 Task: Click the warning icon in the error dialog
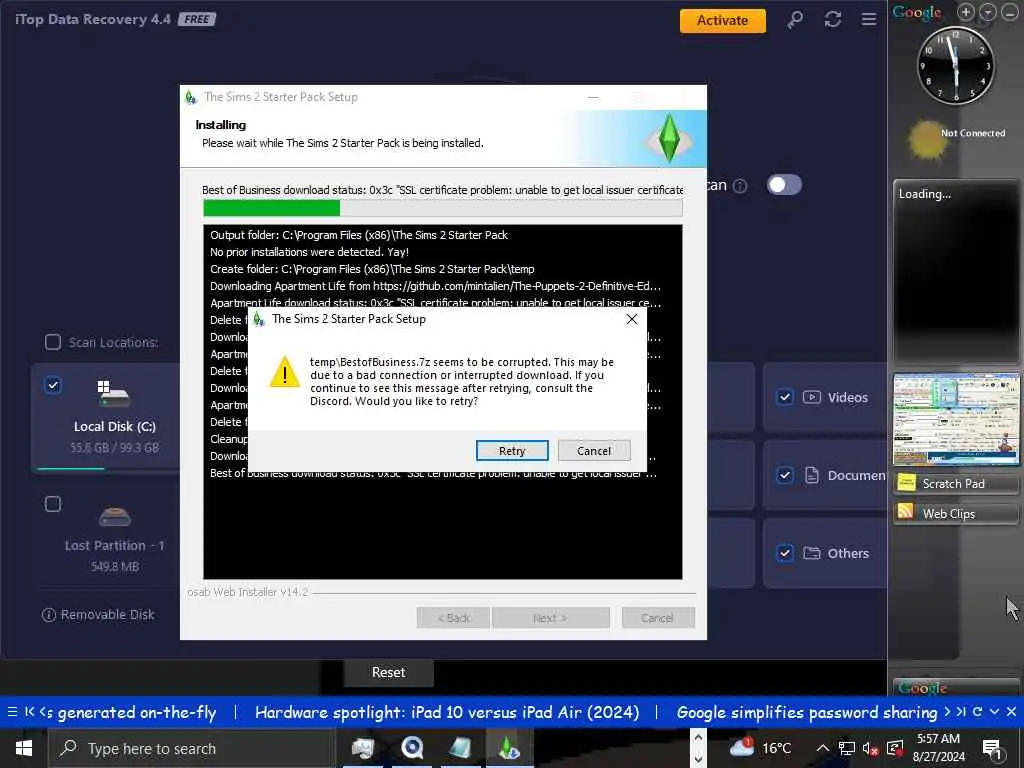coord(285,372)
